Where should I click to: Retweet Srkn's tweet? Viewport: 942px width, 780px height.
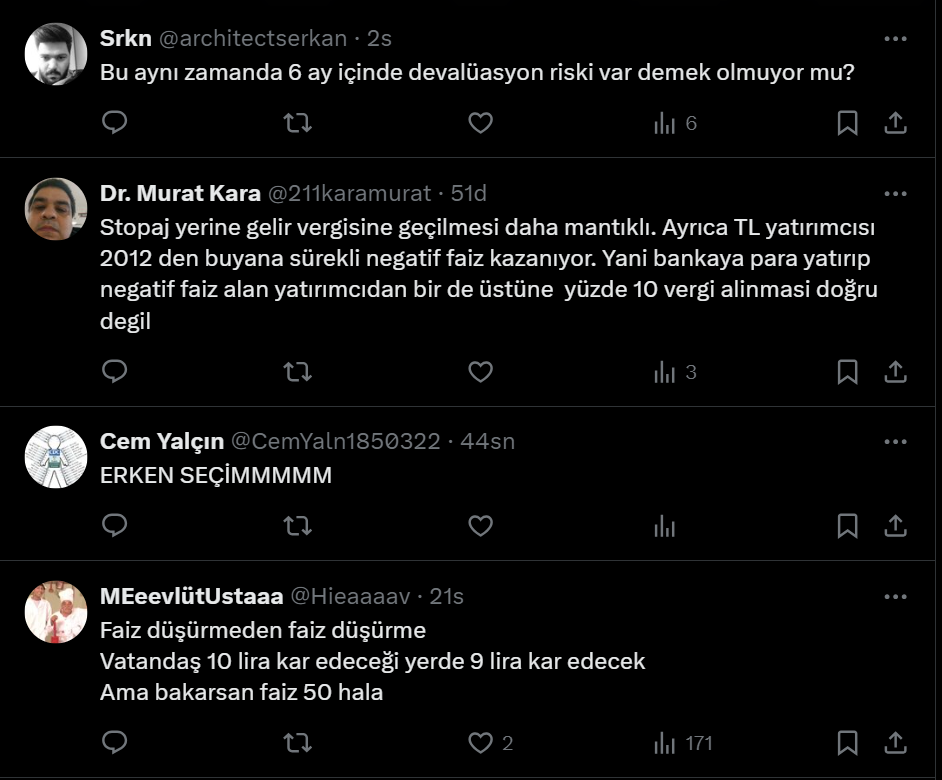pos(297,123)
